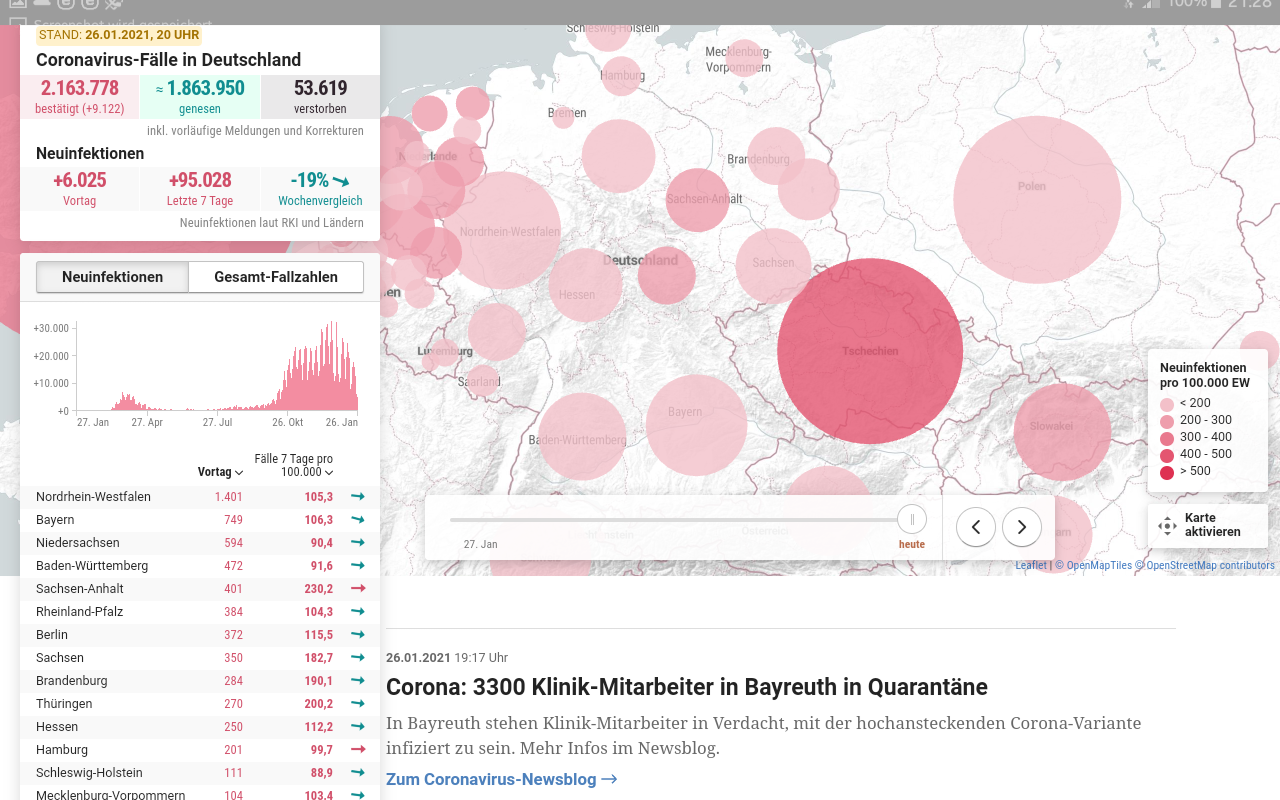Click arrow after Zum Coronavirus-Newsblog

point(609,779)
